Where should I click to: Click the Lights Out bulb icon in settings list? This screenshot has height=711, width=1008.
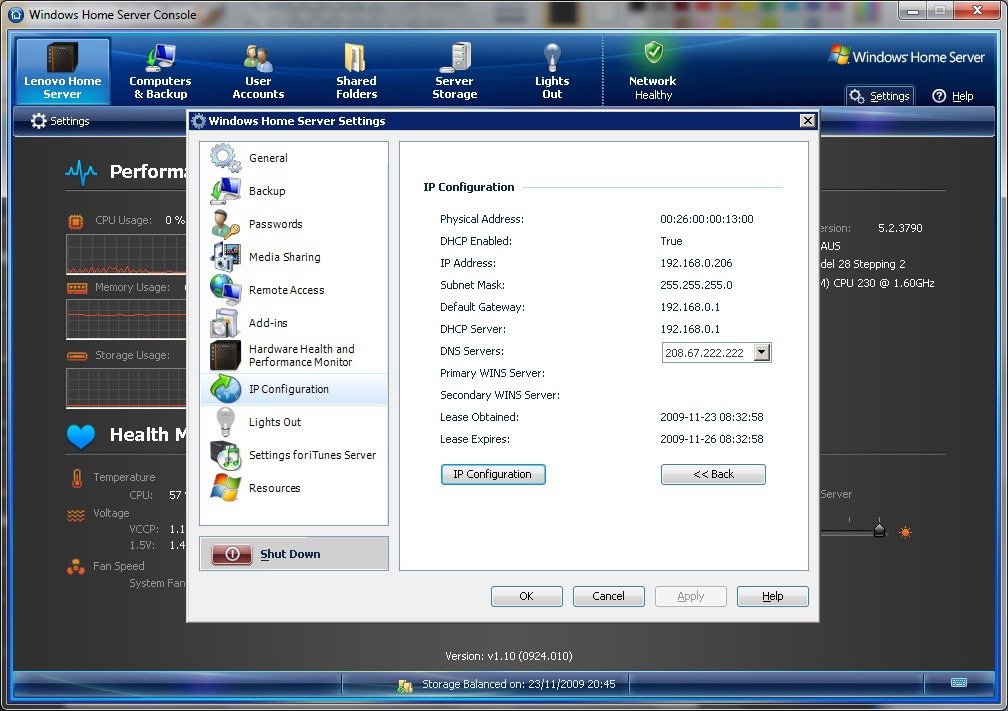coord(225,422)
